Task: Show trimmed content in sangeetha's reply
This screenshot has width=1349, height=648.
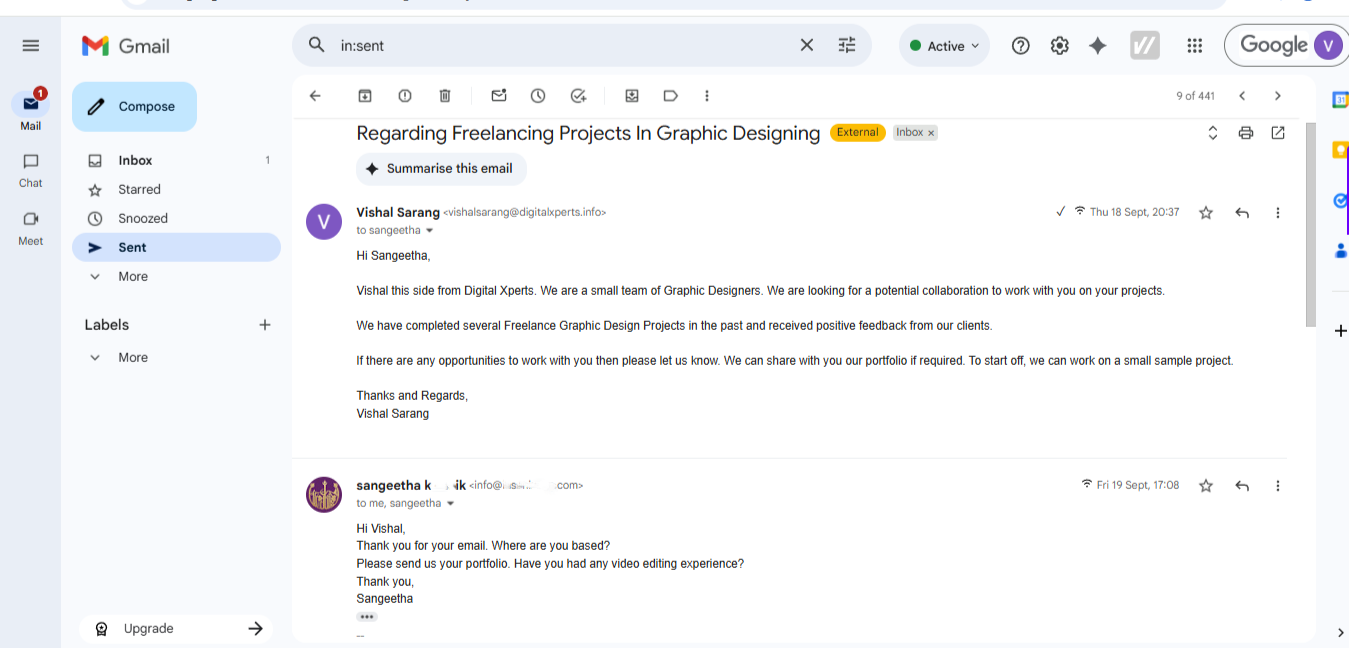Action: click(367, 617)
